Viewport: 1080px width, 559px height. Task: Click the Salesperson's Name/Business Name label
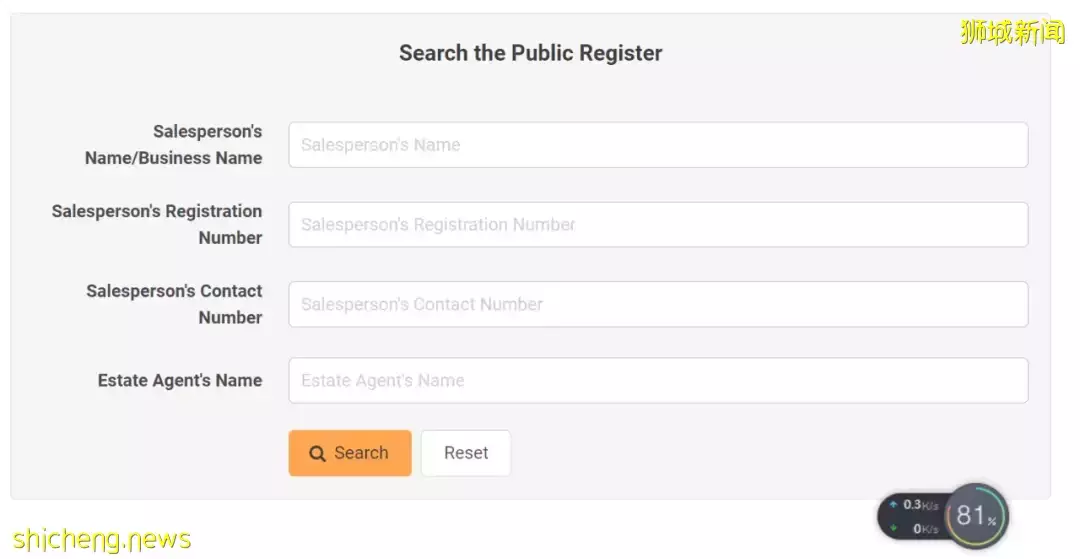pos(173,145)
